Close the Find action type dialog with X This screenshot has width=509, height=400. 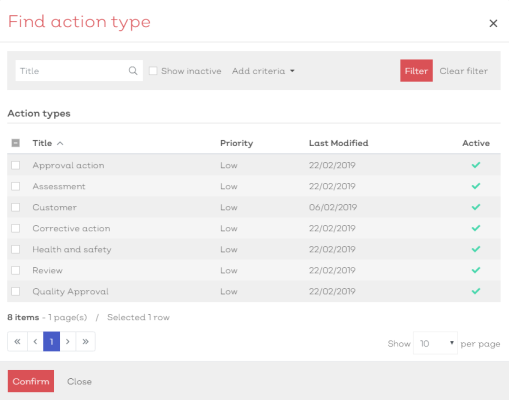(x=493, y=23)
